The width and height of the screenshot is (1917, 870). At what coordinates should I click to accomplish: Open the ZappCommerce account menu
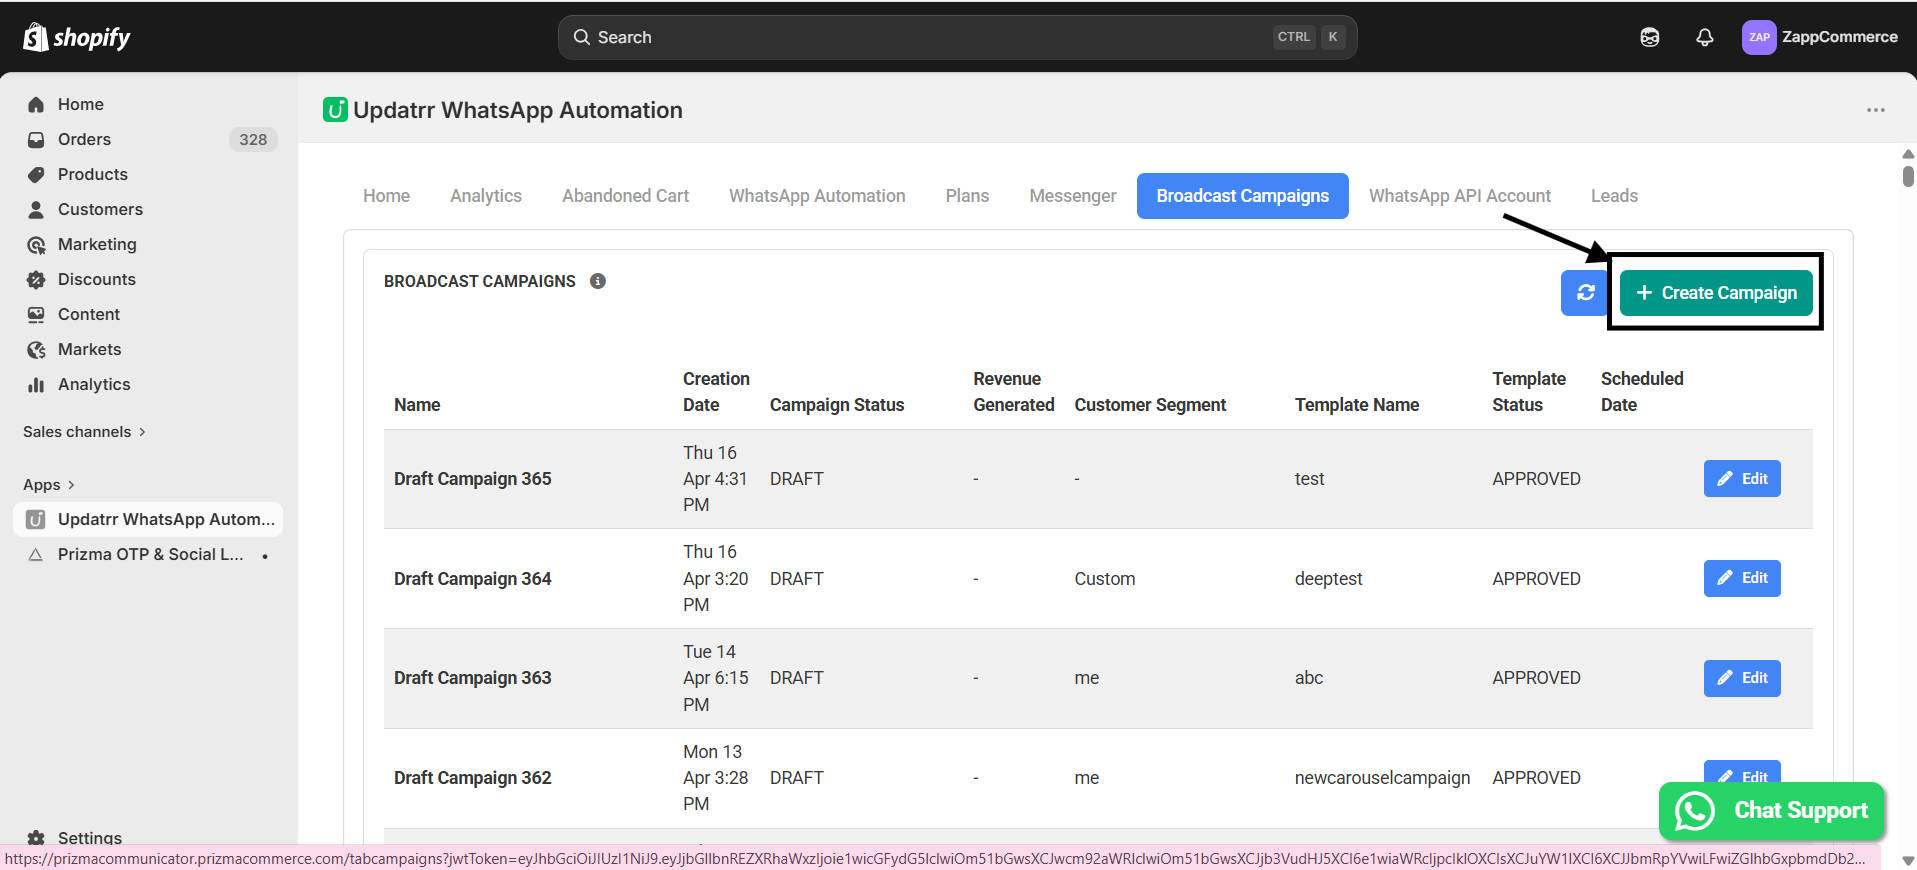point(1819,37)
